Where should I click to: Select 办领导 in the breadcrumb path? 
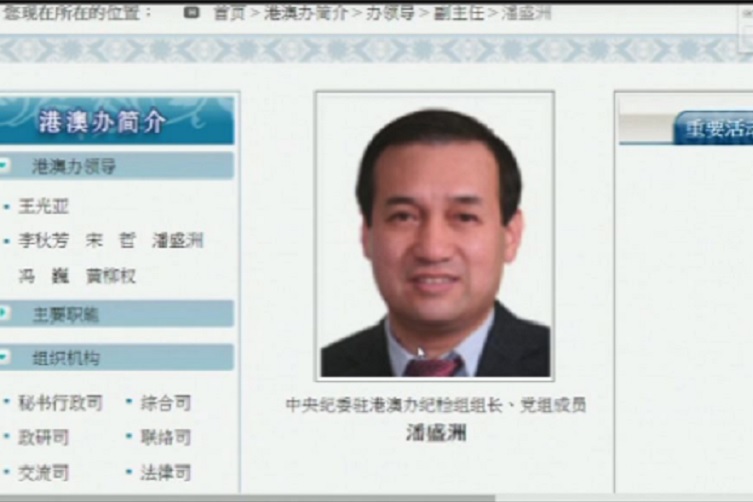coord(390,13)
